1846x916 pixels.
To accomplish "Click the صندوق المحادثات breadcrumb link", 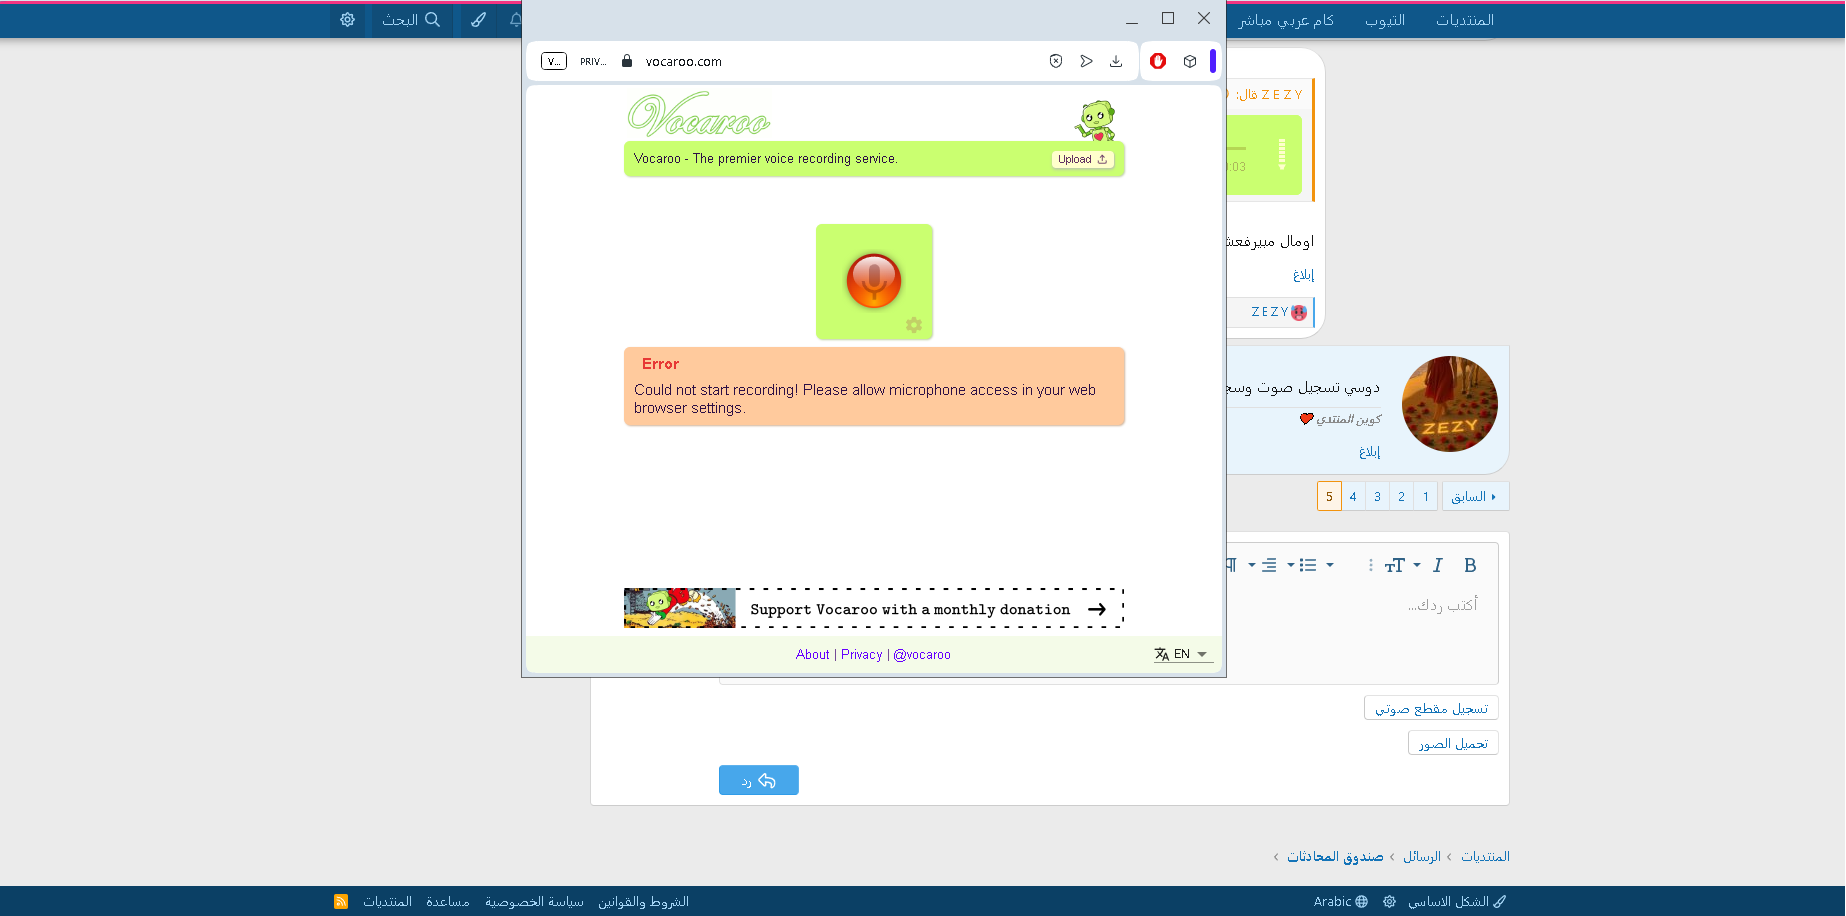I will (x=1335, y=857).
